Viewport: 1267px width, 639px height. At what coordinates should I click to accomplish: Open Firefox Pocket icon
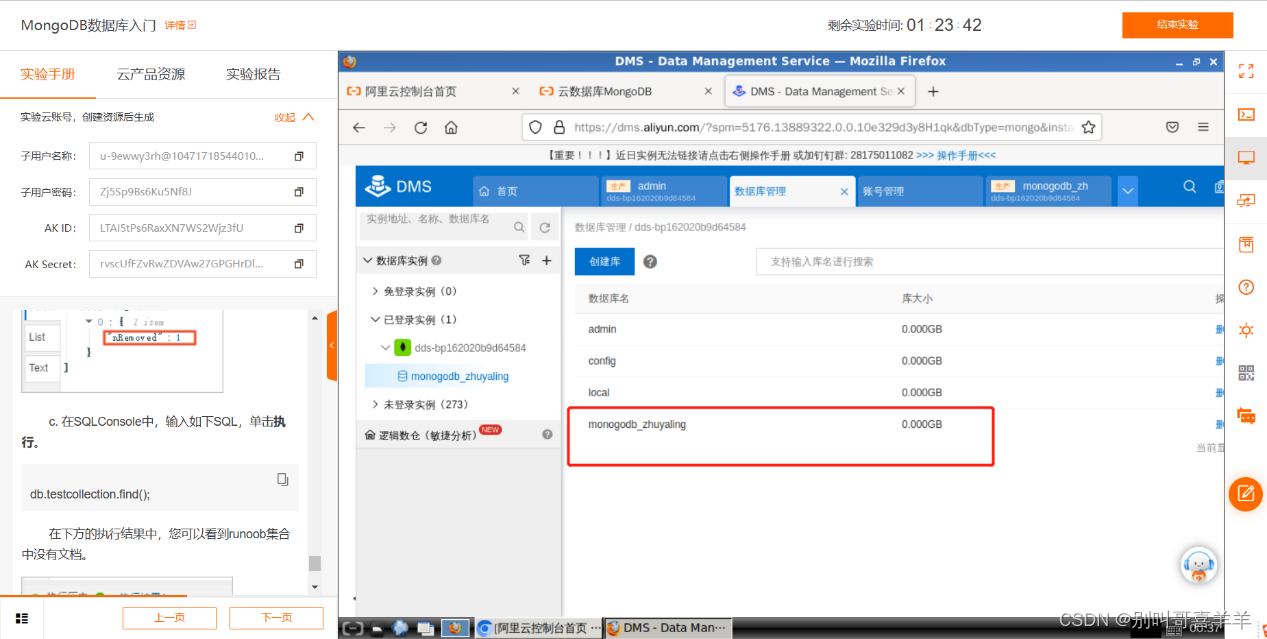click(1172, 127)
